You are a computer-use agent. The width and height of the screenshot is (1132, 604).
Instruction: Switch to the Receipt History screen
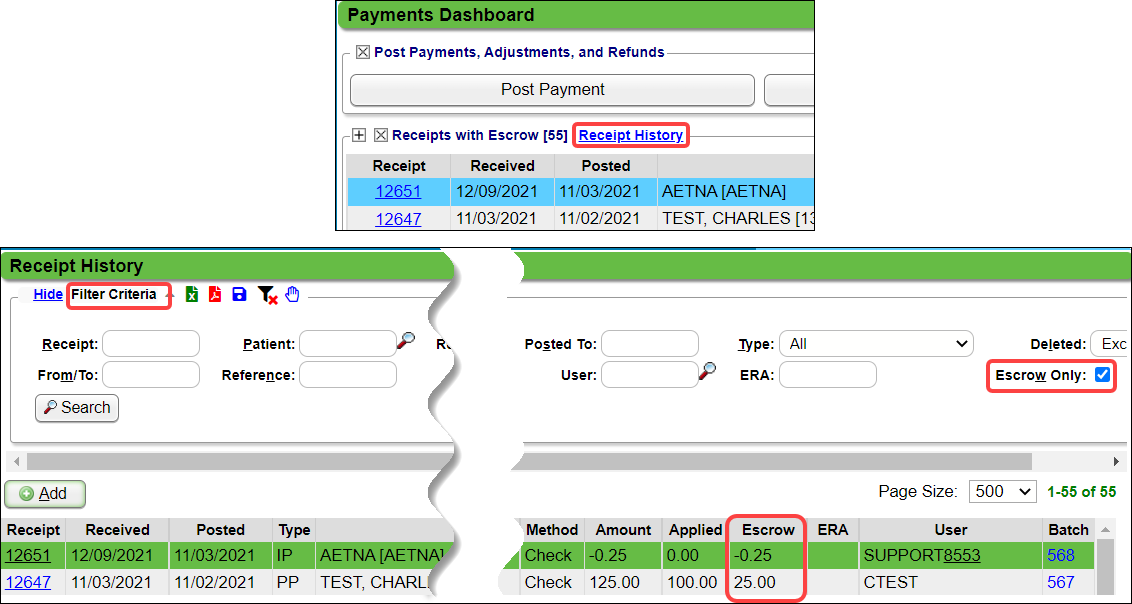point(630,133)
